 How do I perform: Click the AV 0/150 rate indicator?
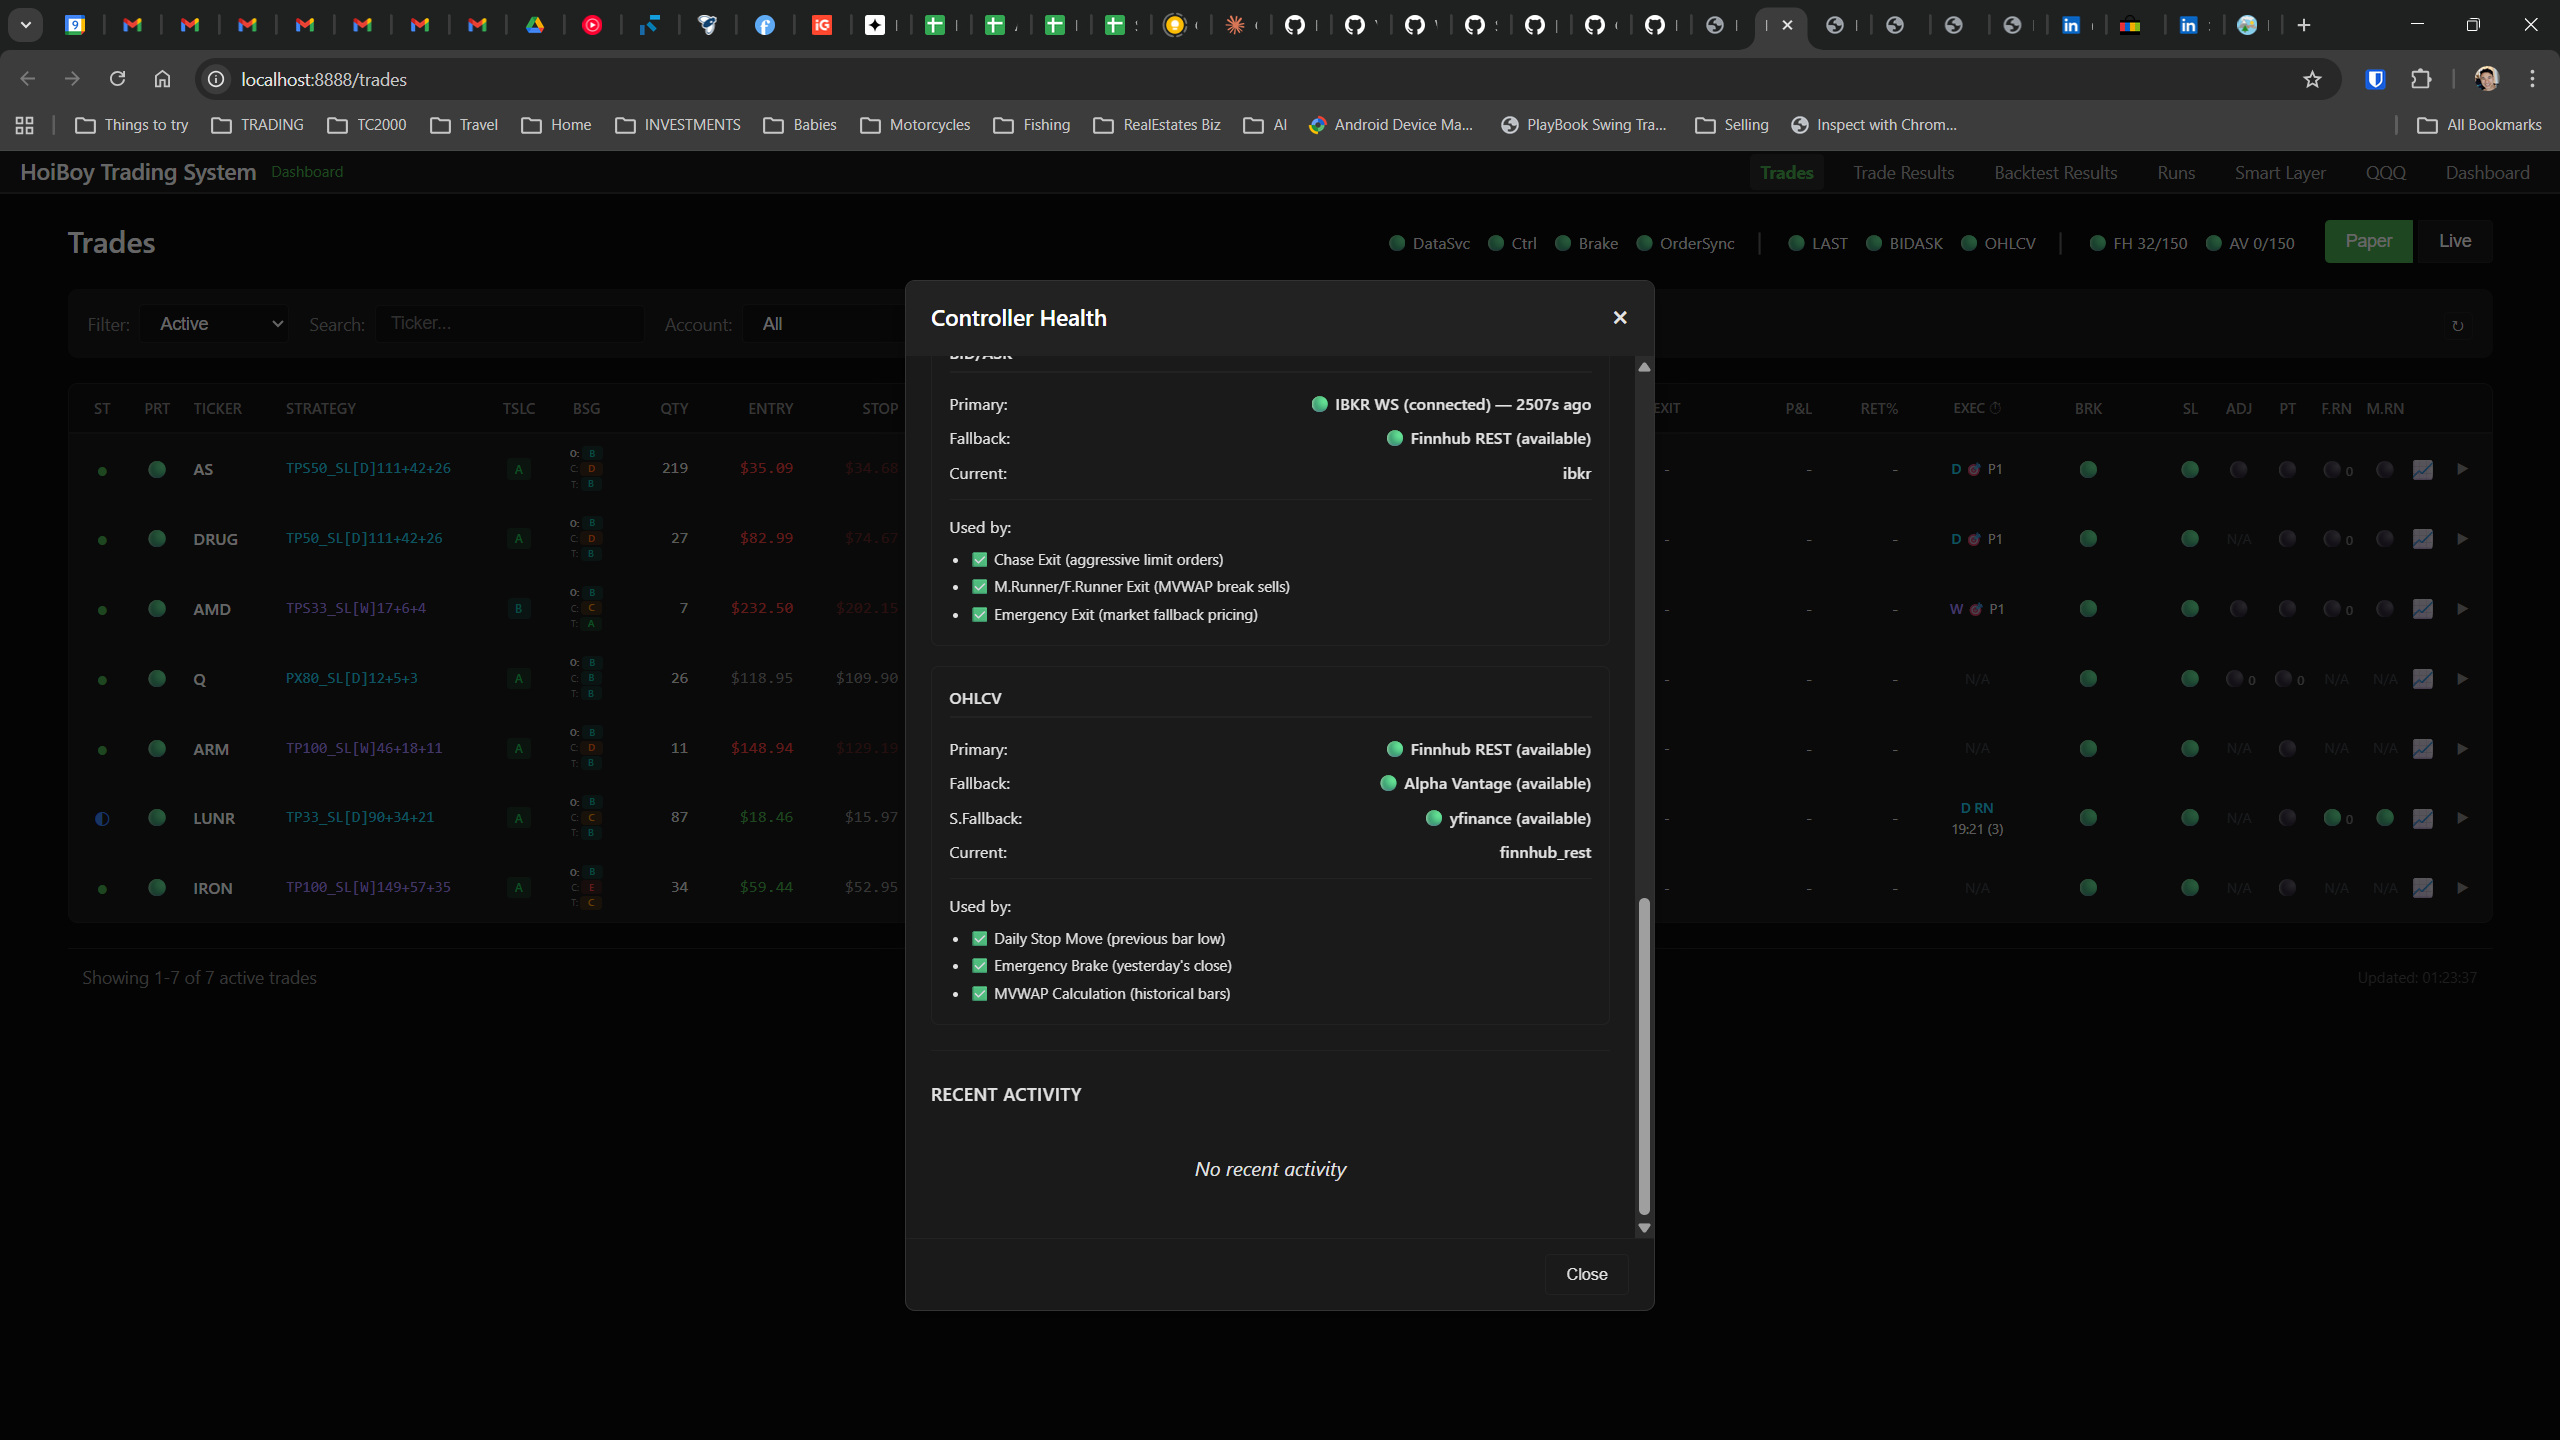(2250, 243)
